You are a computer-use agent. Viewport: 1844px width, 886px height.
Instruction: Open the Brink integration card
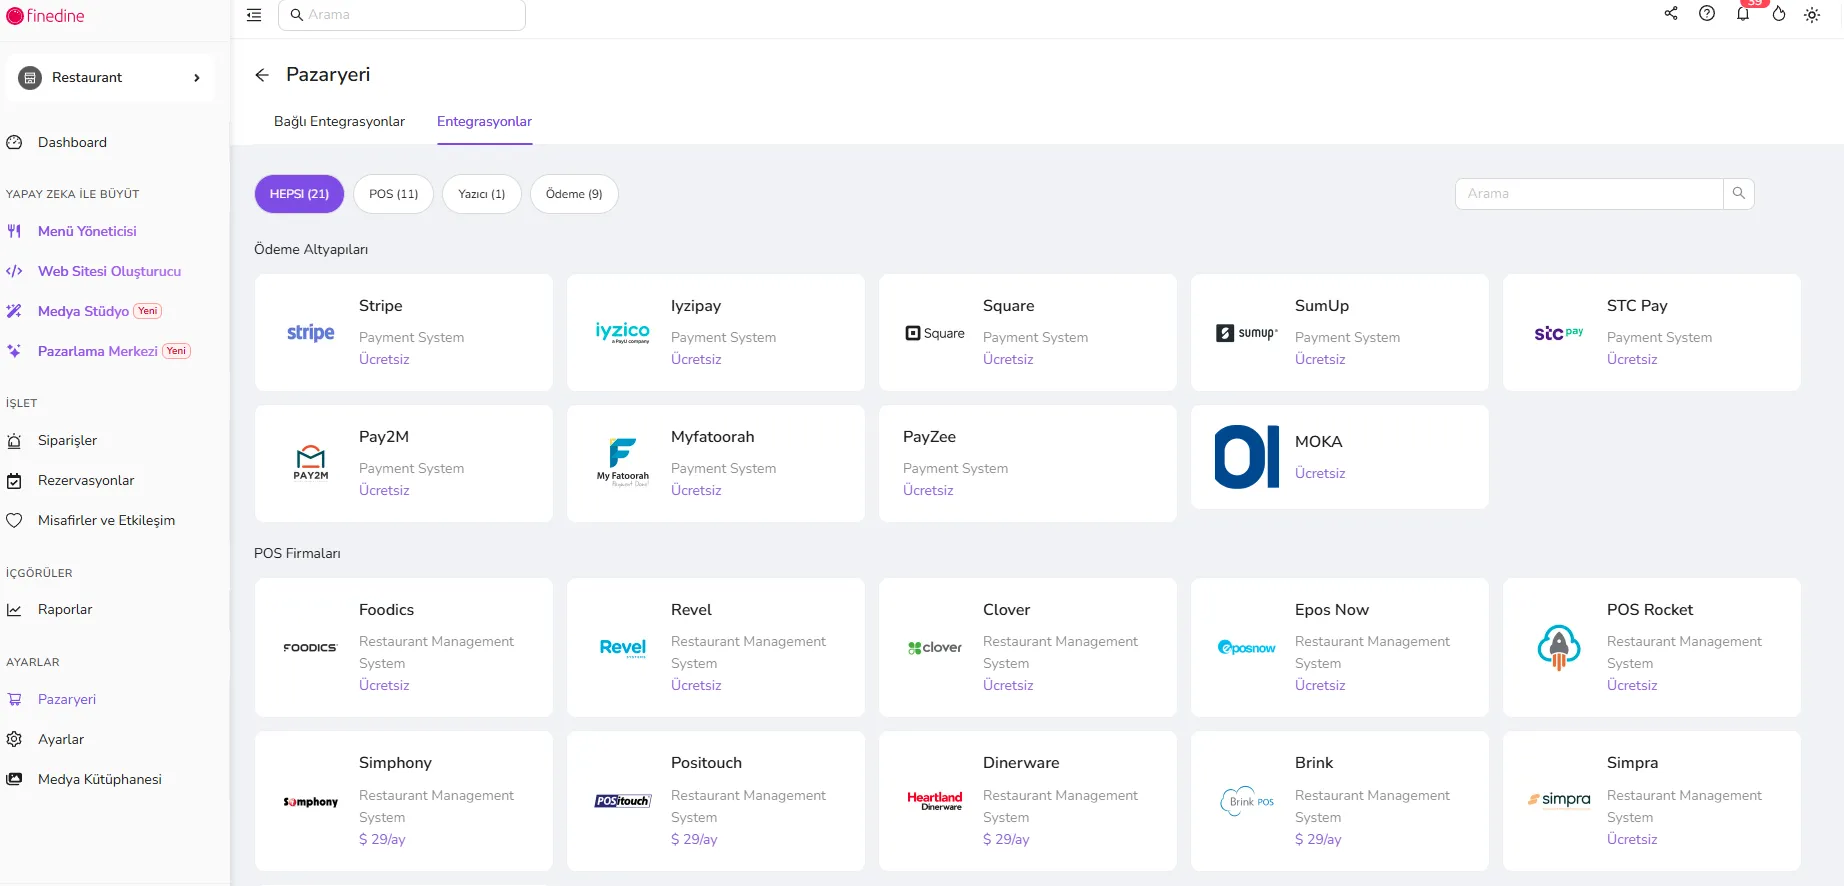coord(1340,801)
